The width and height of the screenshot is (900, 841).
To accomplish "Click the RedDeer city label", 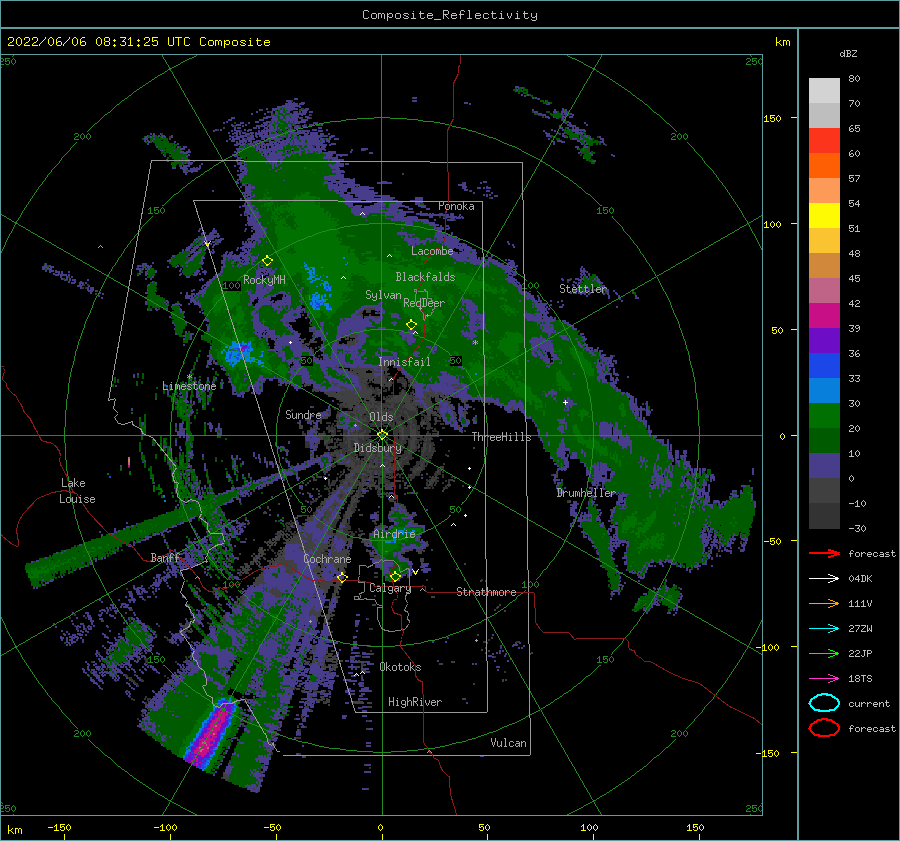I will point(424,303).
